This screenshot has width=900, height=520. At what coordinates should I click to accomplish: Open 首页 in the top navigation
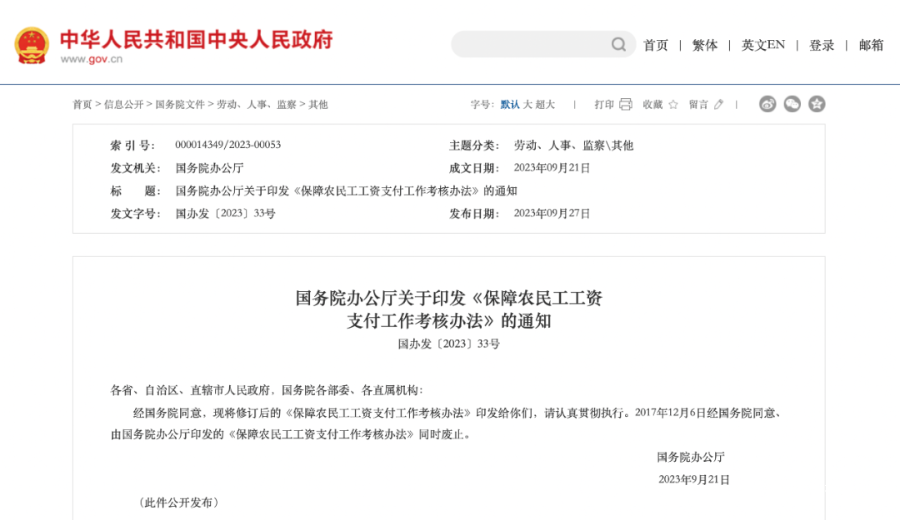click(655, 45)
